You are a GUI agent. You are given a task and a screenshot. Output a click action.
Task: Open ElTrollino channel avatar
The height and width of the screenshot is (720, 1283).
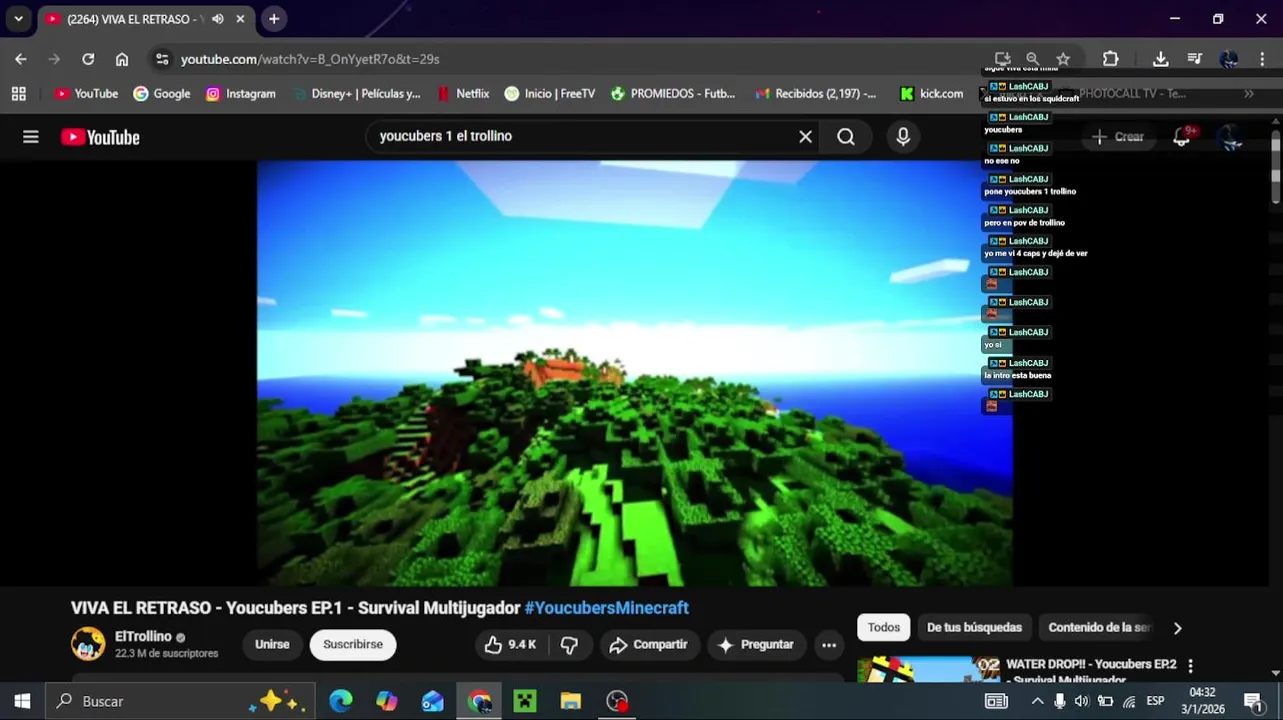88,644
